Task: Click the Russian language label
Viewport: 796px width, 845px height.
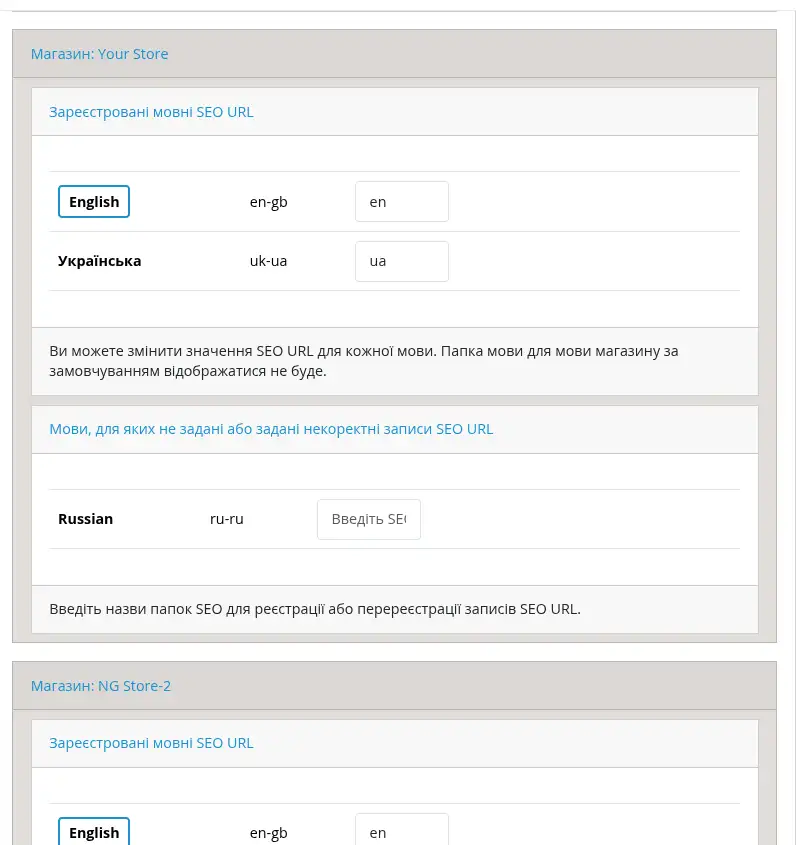Action: (86, 519)
